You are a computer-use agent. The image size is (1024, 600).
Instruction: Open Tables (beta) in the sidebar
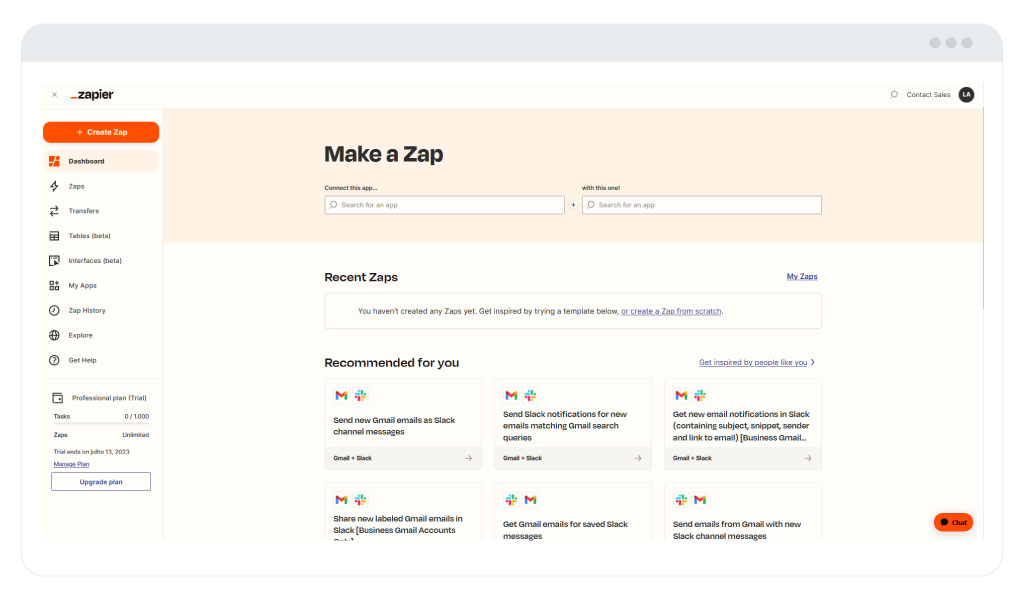pyautogui.click(x=101, y=236)
